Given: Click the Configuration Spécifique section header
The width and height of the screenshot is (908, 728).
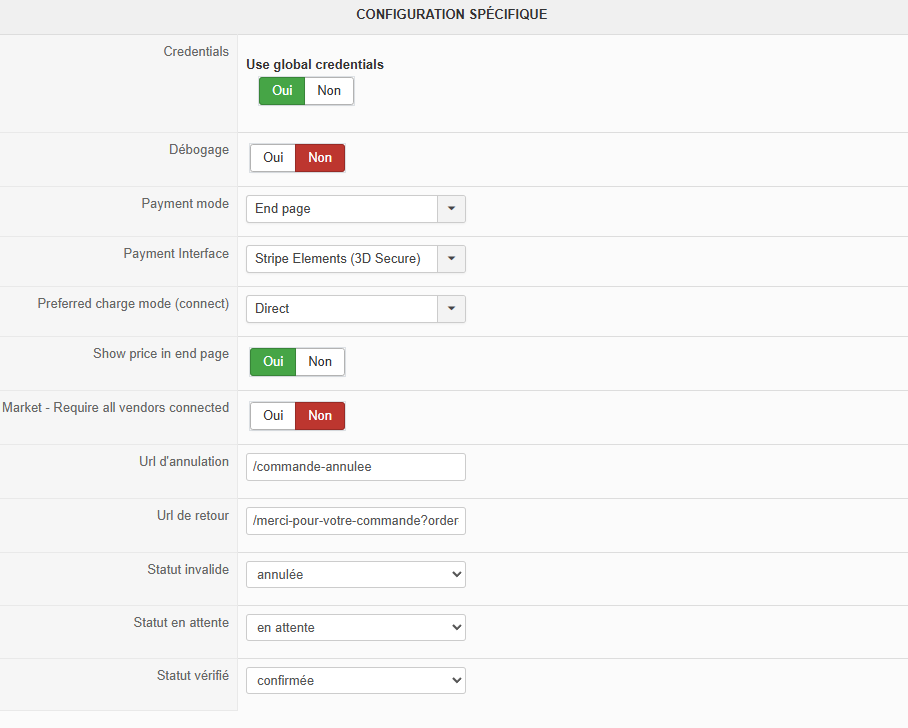Looking at the screenshot, I should click(452, 15).
